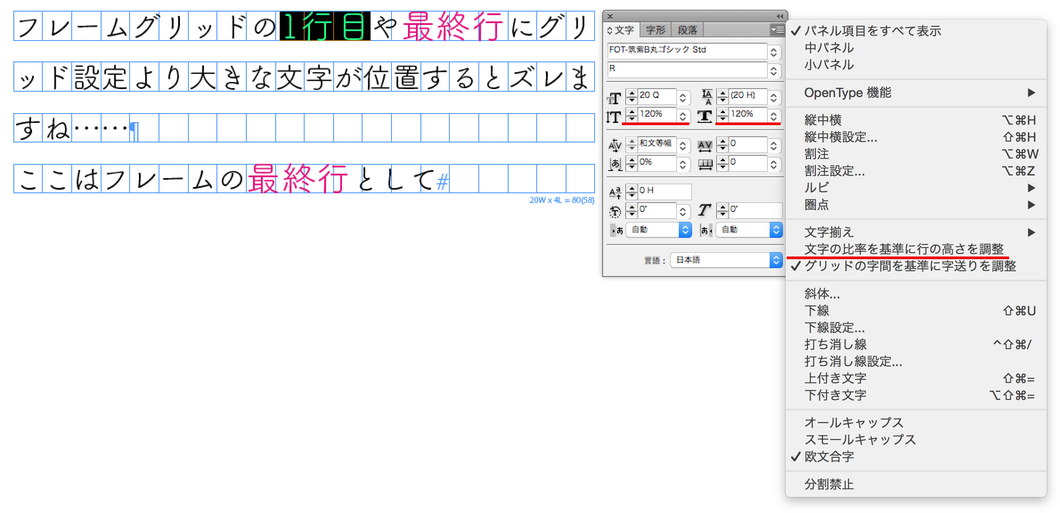This screenshot has width=1060, height=513.
Task: Toggle 欧文合字 checked menu item
Action: pos(915,456)
